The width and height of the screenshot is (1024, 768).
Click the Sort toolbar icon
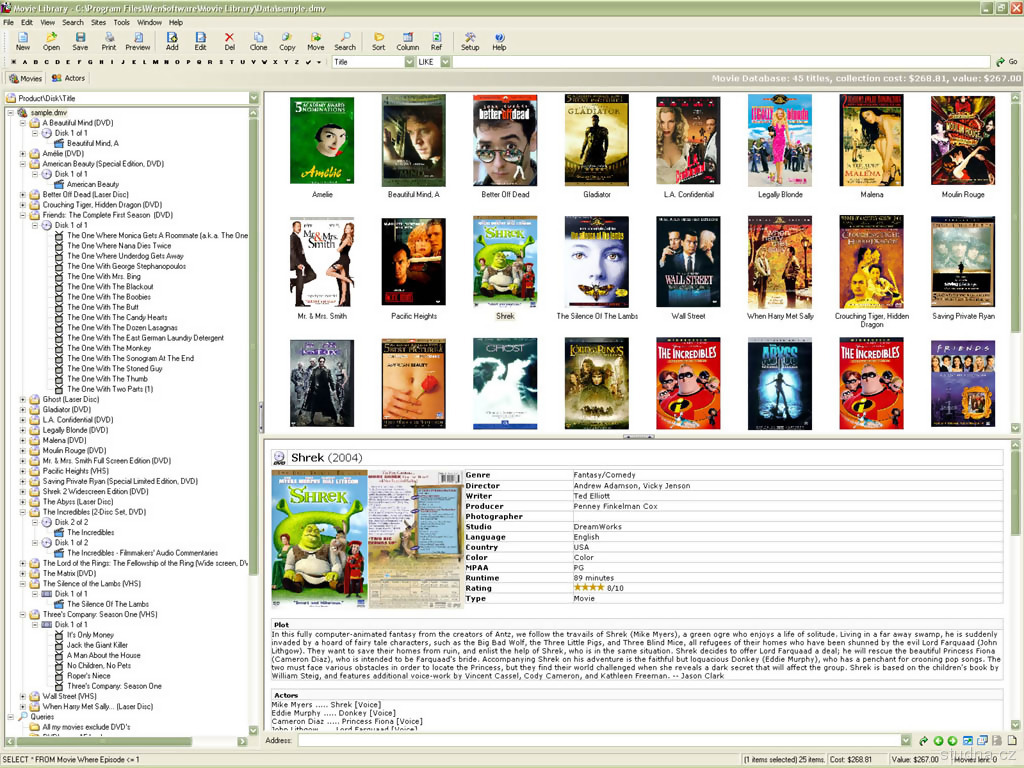coord(378,40)
